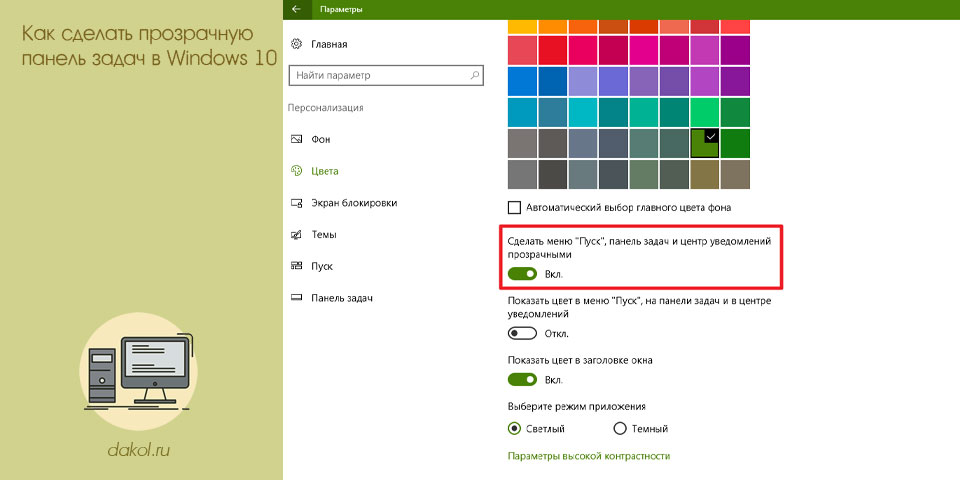
Task: Check Автоматический выбор главного цвета фона
Action: click(x=514, y=208)
